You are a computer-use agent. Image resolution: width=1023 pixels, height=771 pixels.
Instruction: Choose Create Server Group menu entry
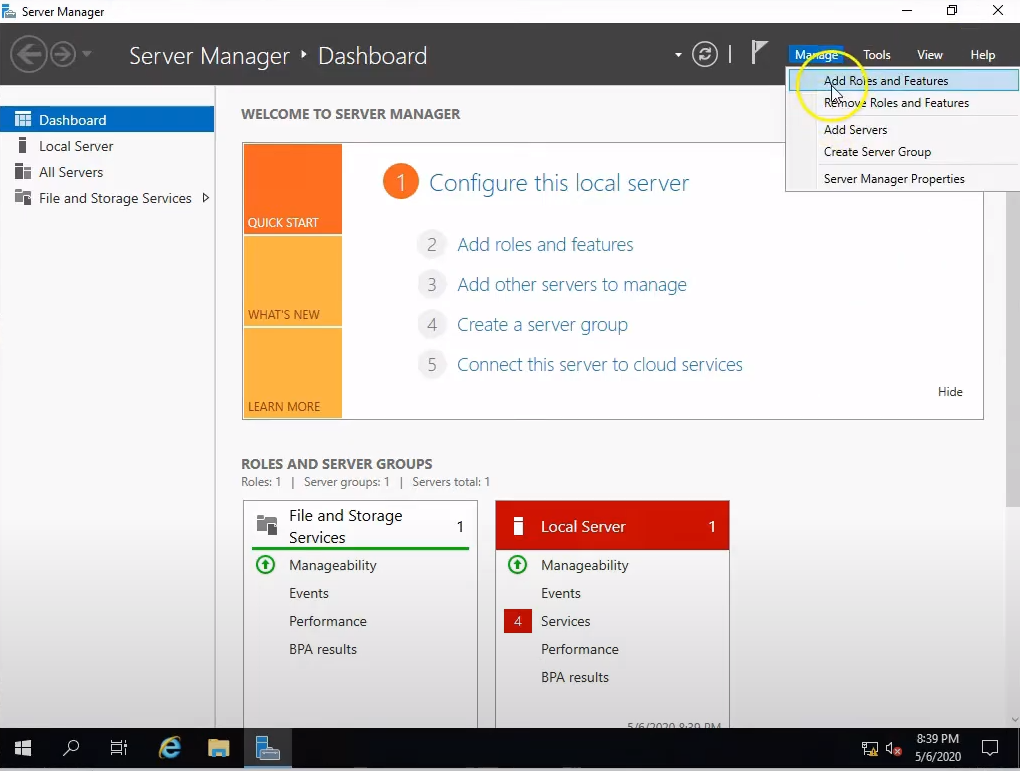[x=904, y=151]
